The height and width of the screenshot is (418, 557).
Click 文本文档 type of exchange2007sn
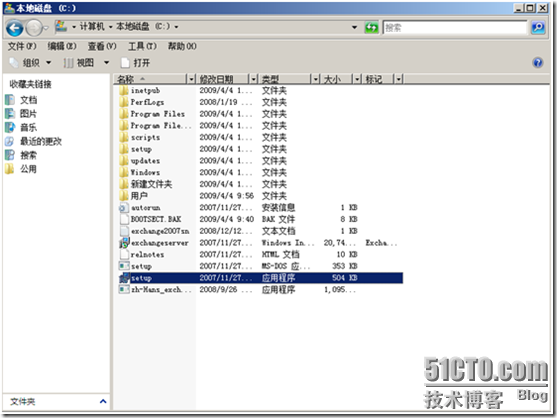[278, 231]
